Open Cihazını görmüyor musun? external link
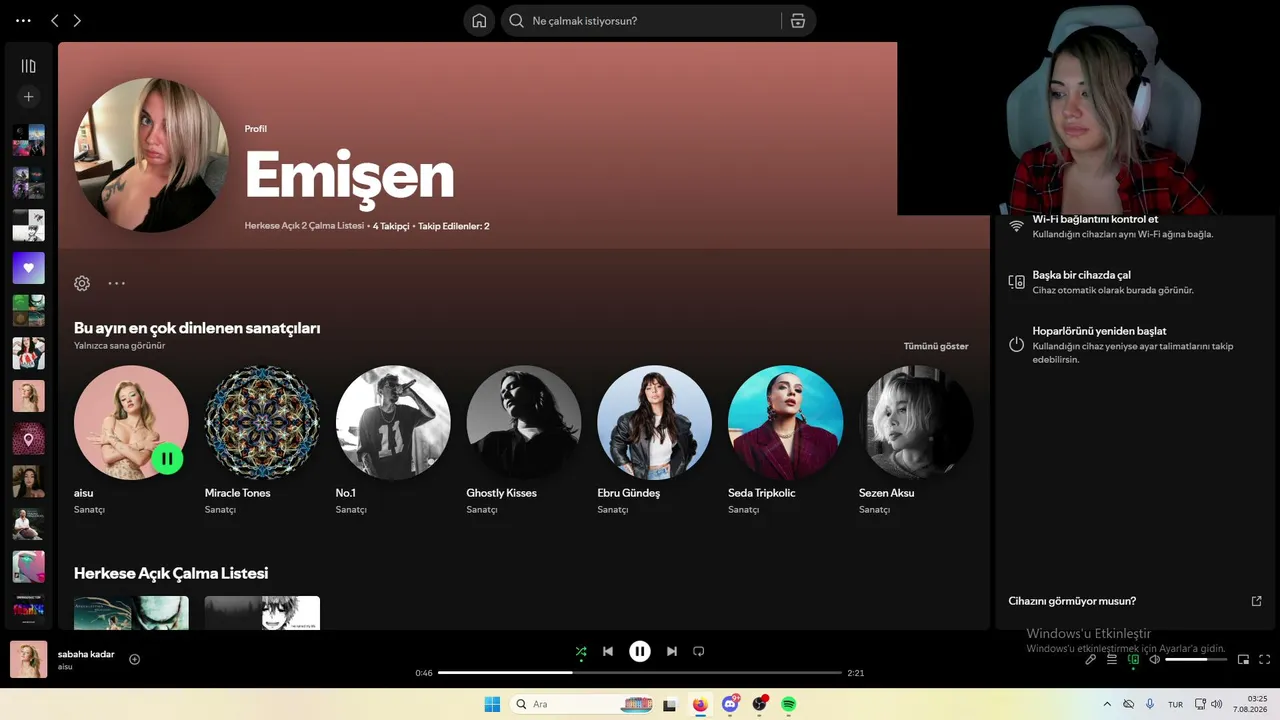The height and width of the screenshot is (720, 1280). pyautogui.click(x=1257, y=601)
